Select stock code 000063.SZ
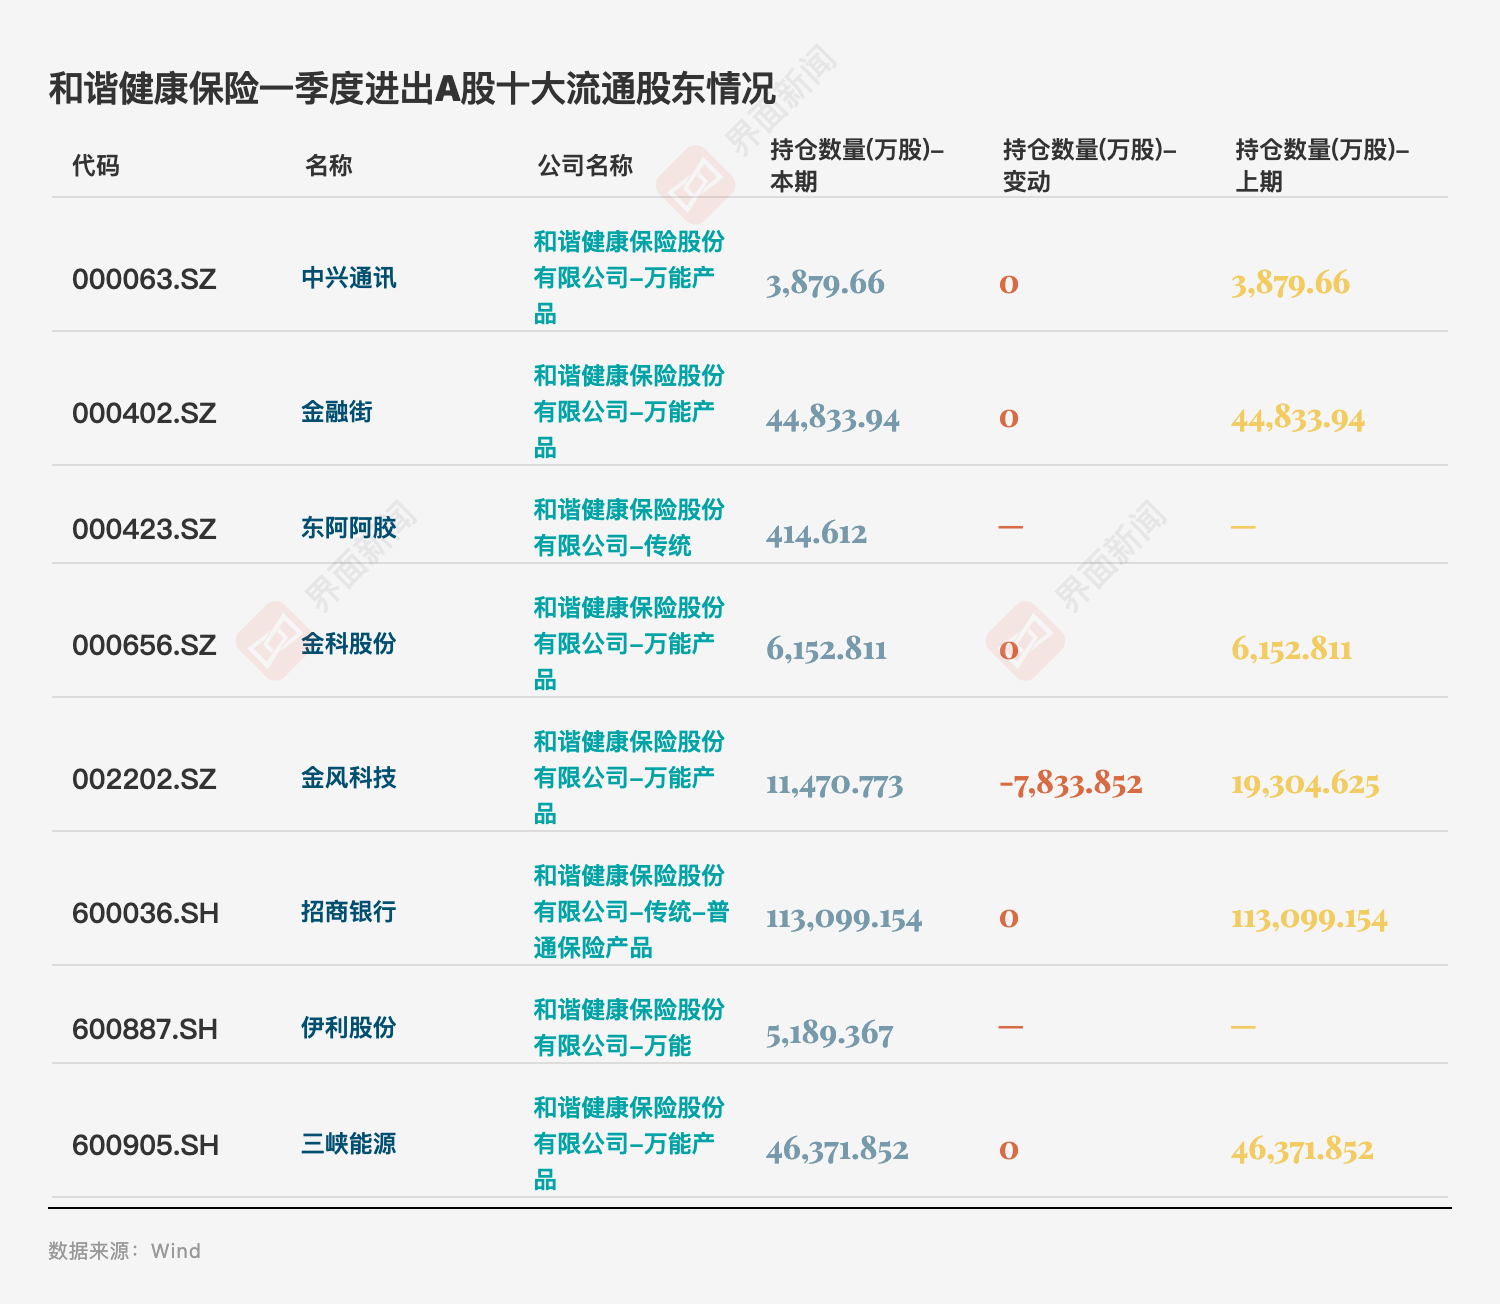This screenshot has height=1304, width=1500. coord(144,279)
